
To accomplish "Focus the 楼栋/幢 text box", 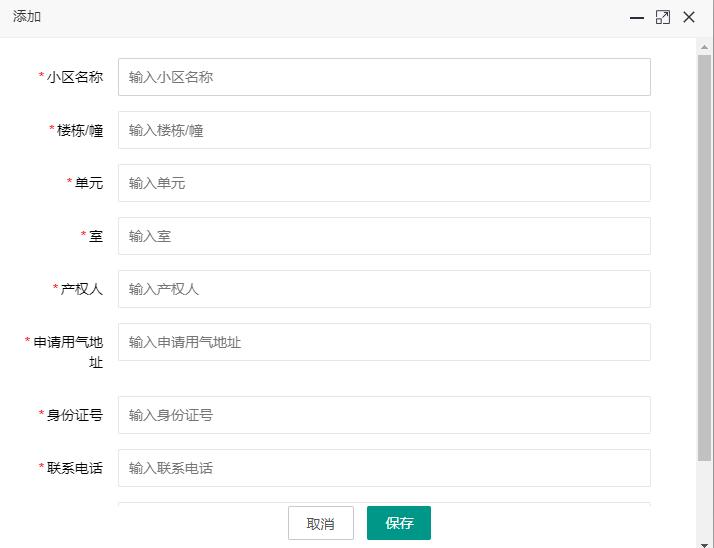I will 384,130.
